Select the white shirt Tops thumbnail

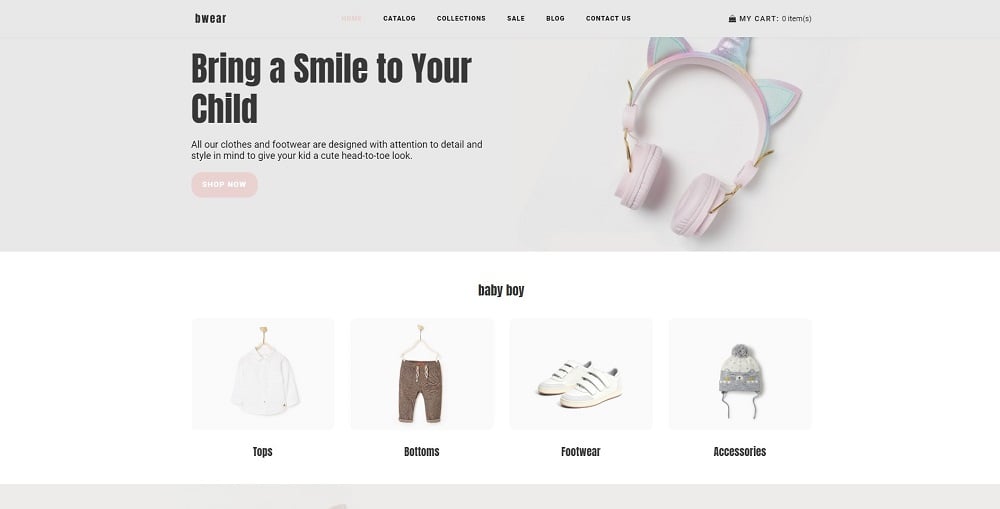[x=263, y=374]
